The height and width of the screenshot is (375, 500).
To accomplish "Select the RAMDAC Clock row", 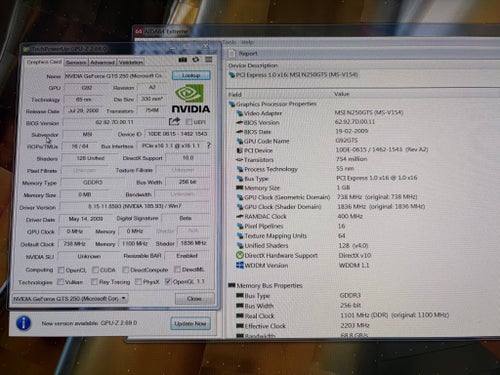I will 300,216.
